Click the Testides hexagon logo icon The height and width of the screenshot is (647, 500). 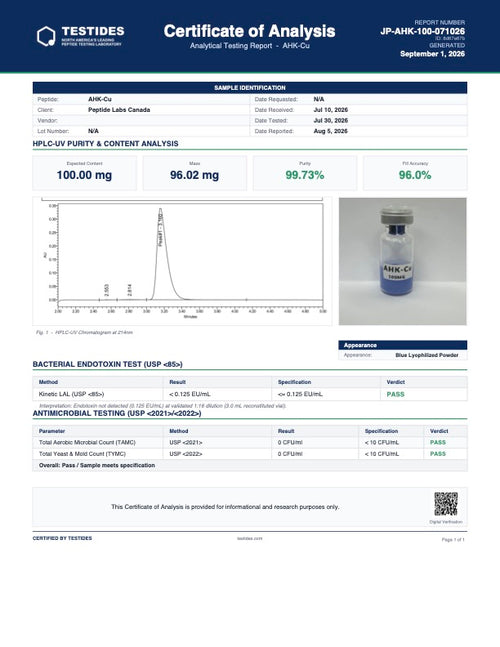[46, 36]
